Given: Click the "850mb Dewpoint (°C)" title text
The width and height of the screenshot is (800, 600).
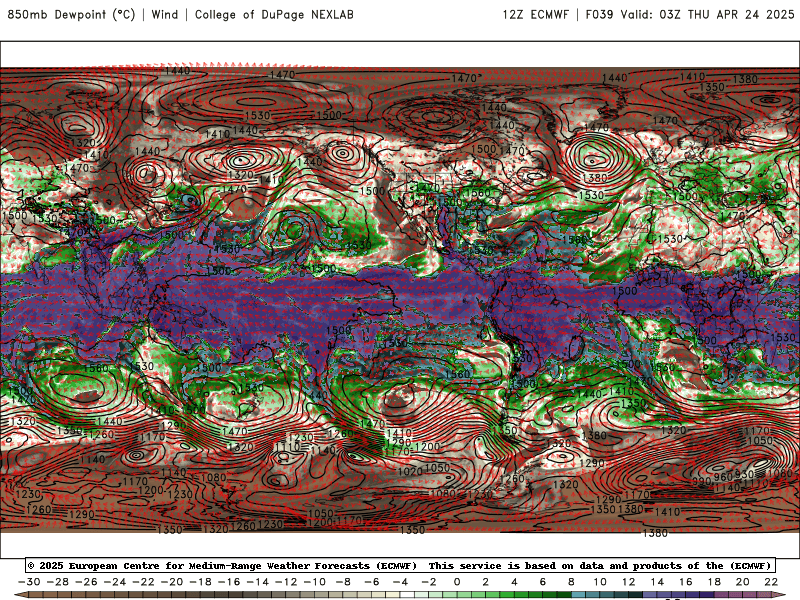Looking at the screenshot, I should pos(71,15).
